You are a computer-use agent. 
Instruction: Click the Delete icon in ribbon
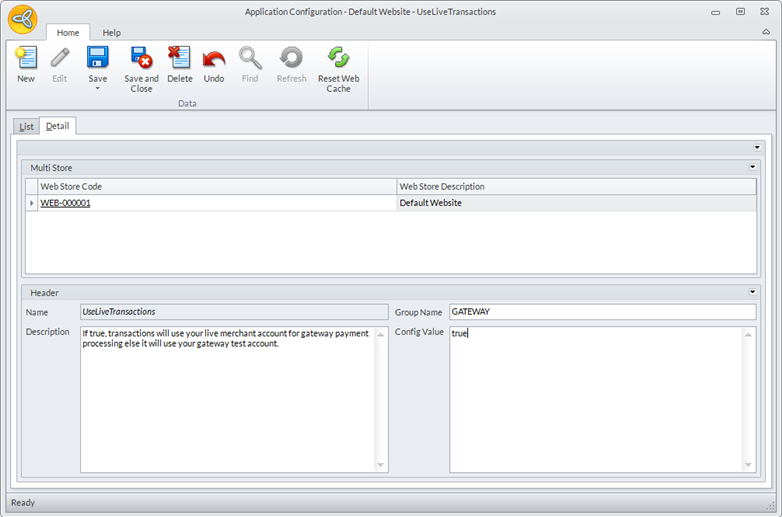click(179, 58)
